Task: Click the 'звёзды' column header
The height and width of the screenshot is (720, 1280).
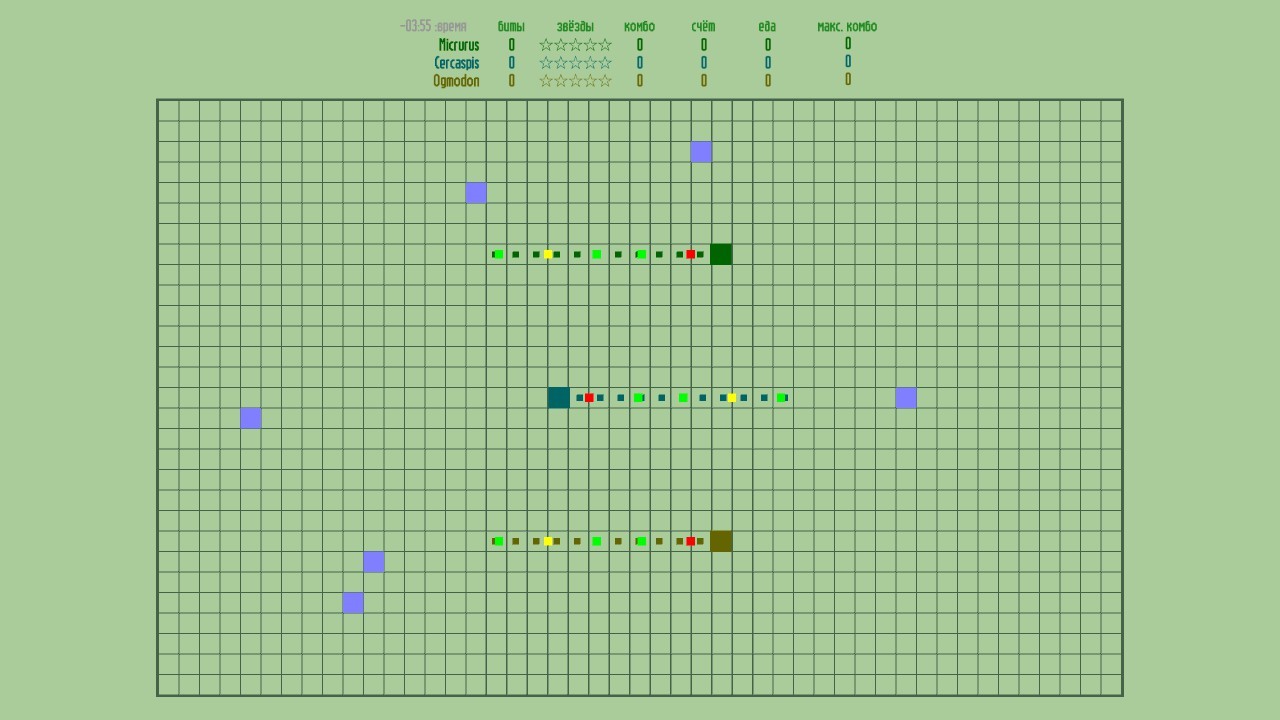Action: pyautogui.click(x=575, y=27)
